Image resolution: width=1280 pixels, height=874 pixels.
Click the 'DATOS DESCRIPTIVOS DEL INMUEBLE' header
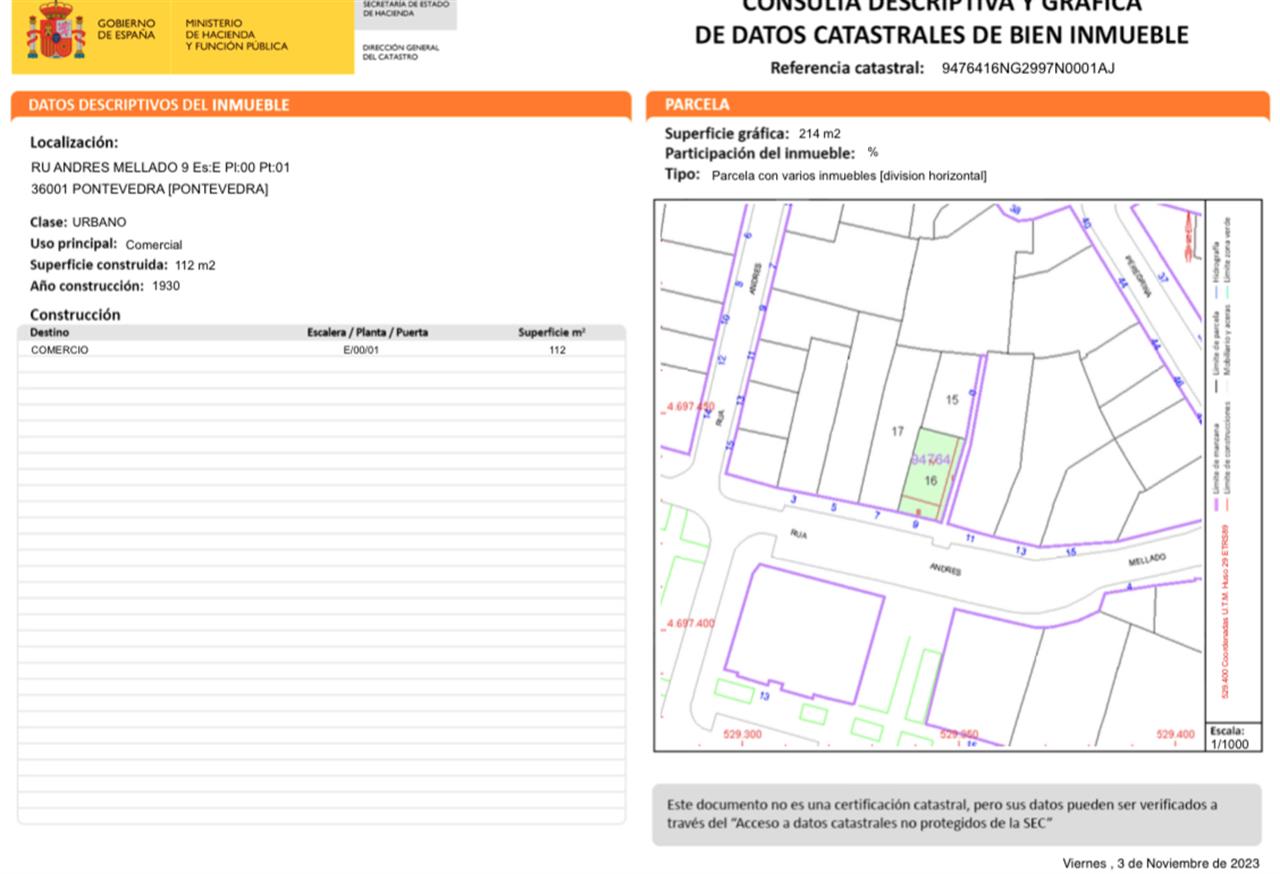[x=158, y=104]
